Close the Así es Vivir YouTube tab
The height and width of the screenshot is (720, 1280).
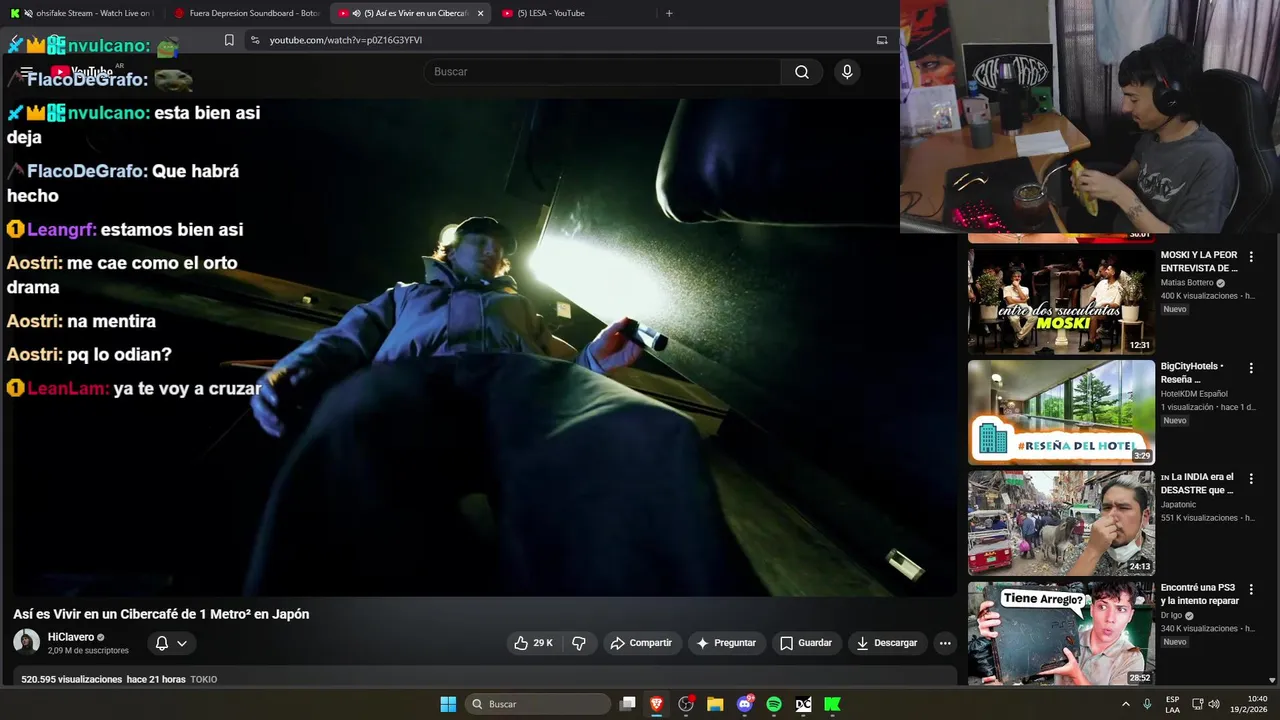[480, 13]
